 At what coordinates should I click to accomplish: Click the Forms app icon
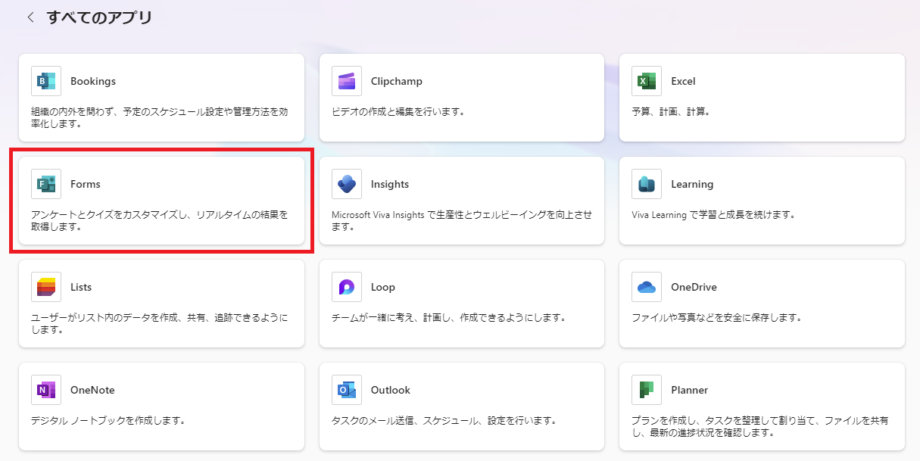(46, 184)
